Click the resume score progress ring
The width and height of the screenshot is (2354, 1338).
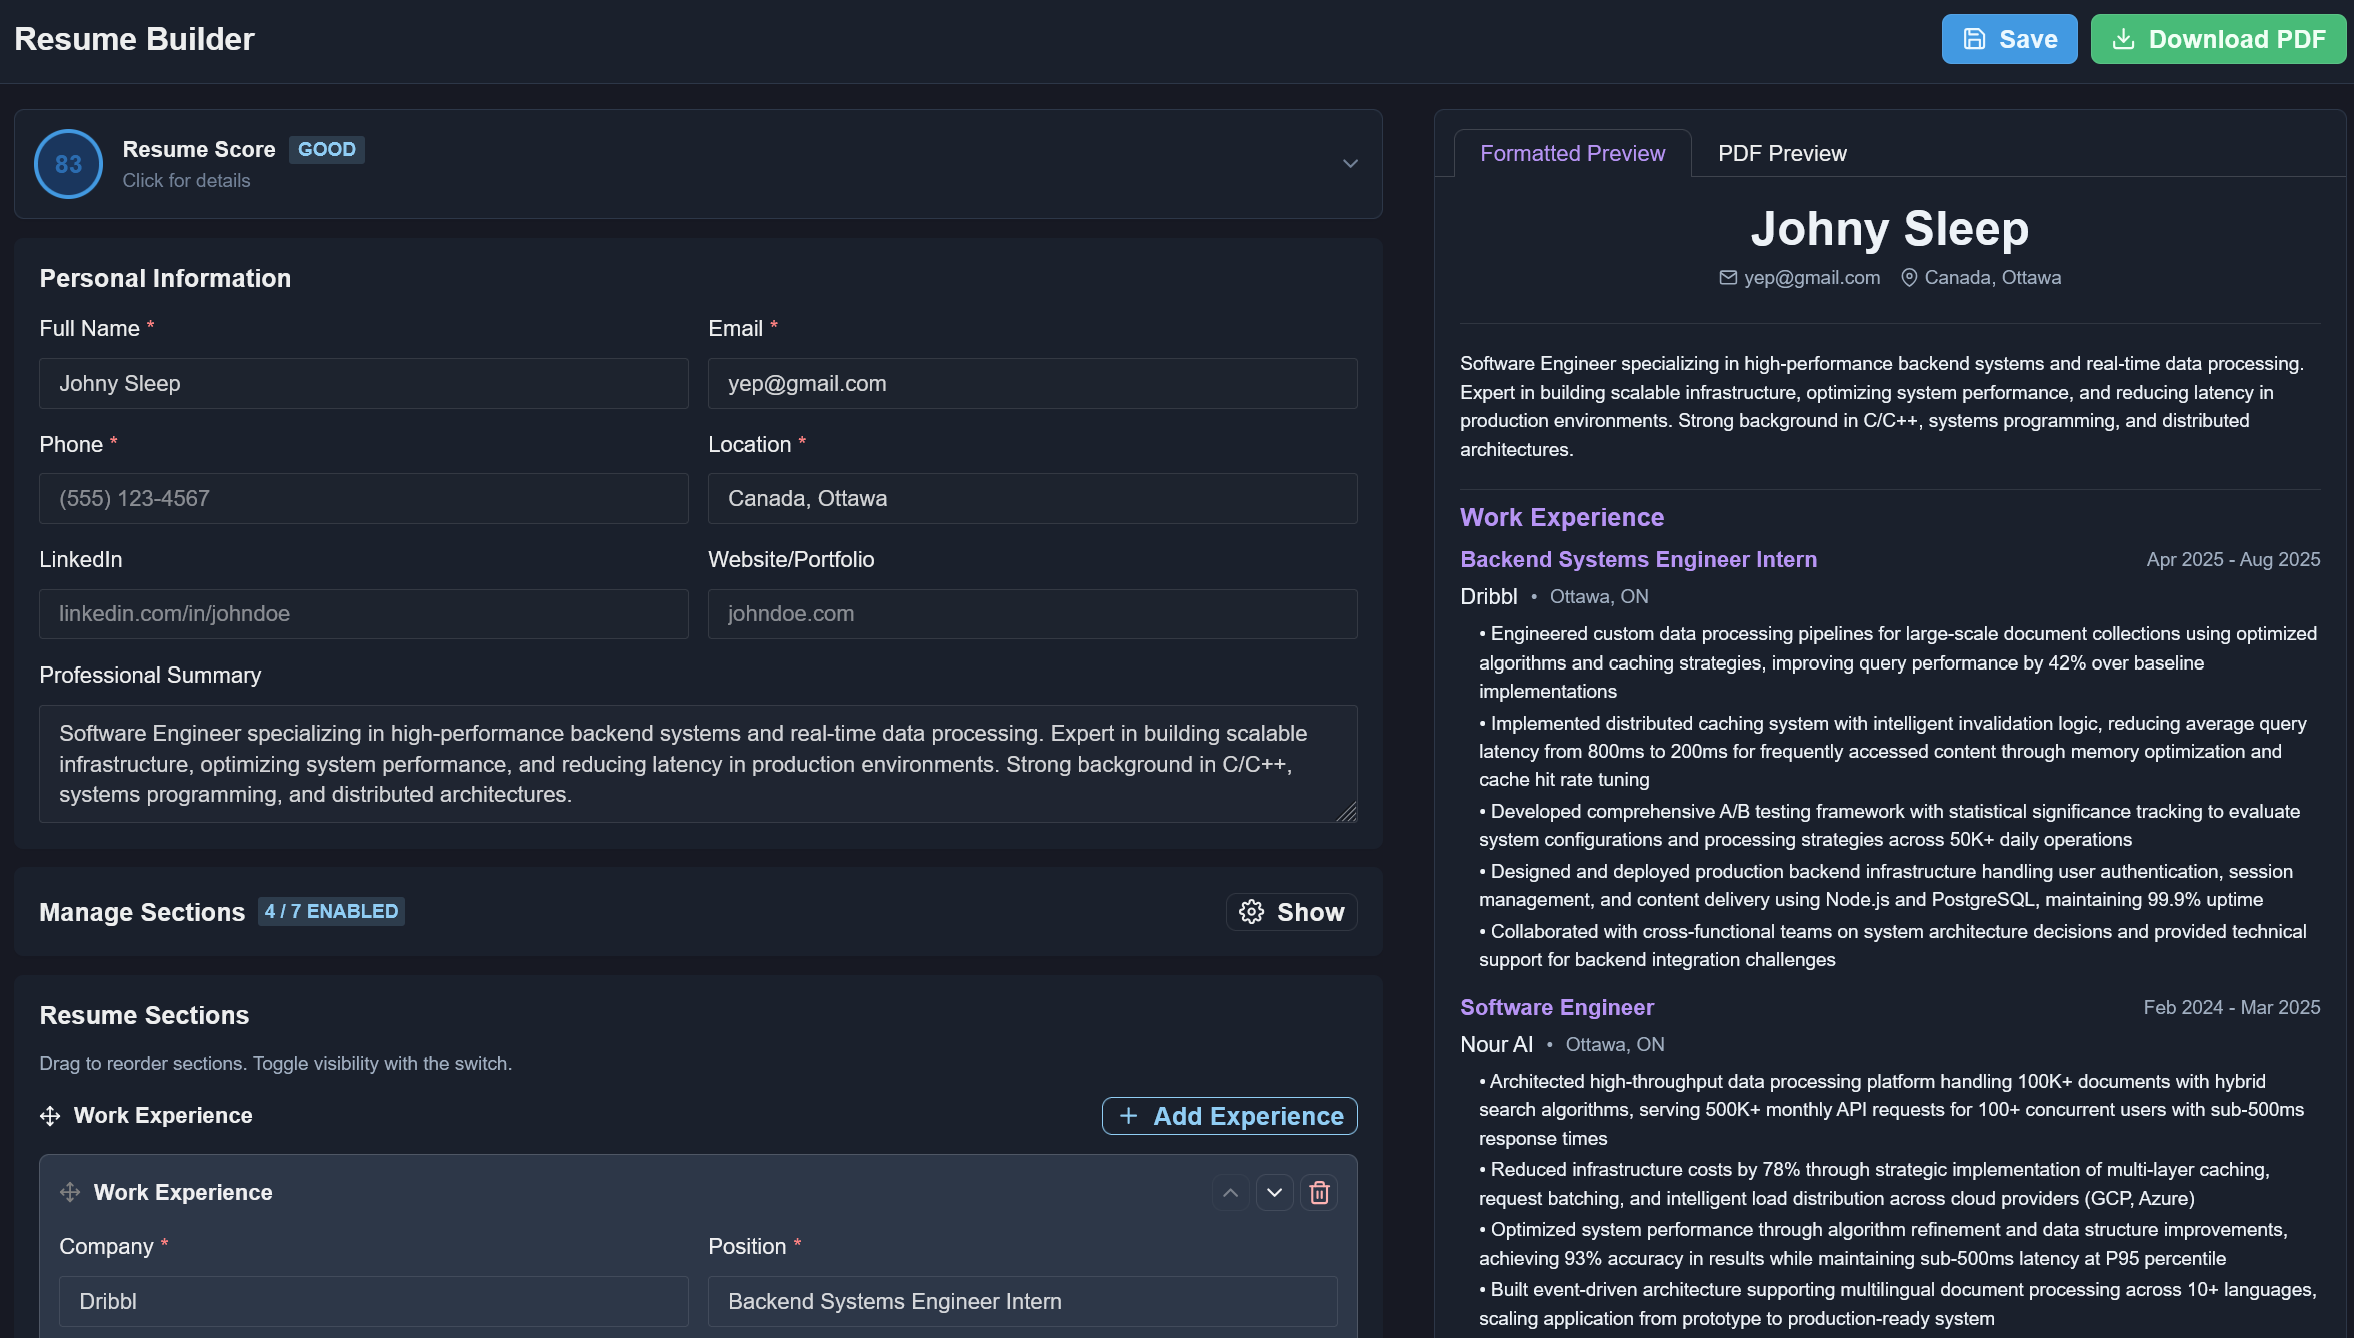(x=67, y=163)
